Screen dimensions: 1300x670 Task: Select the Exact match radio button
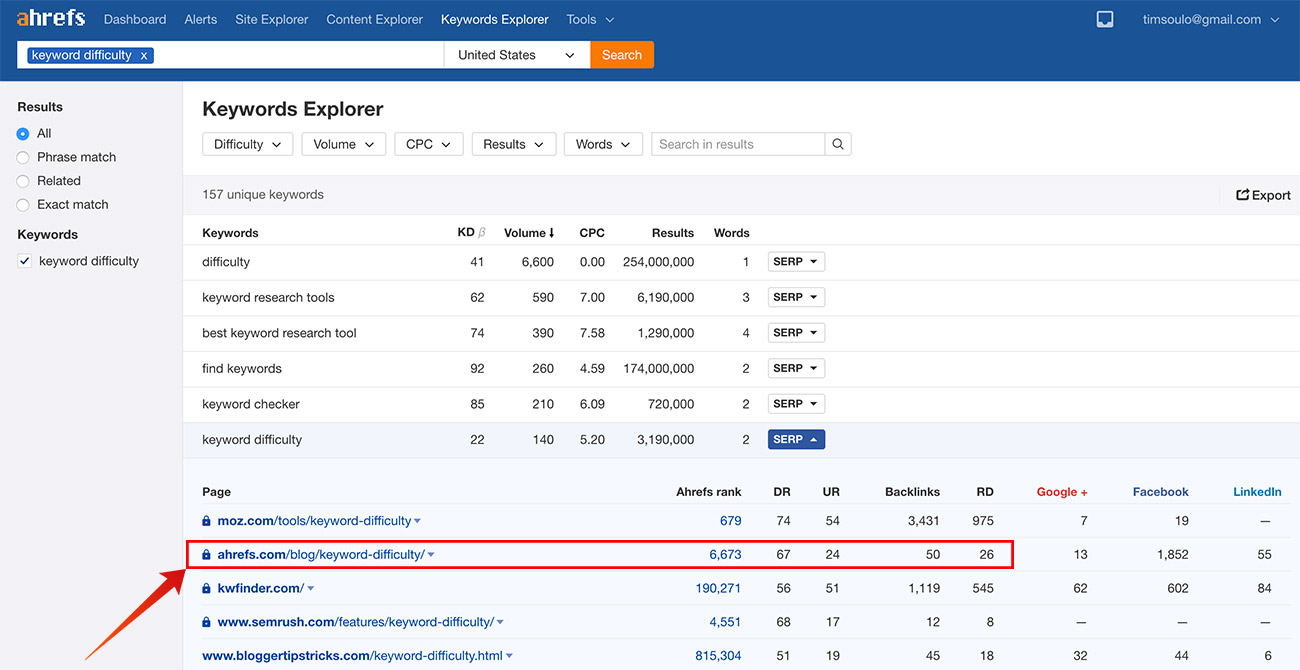[x=22, y=204]
